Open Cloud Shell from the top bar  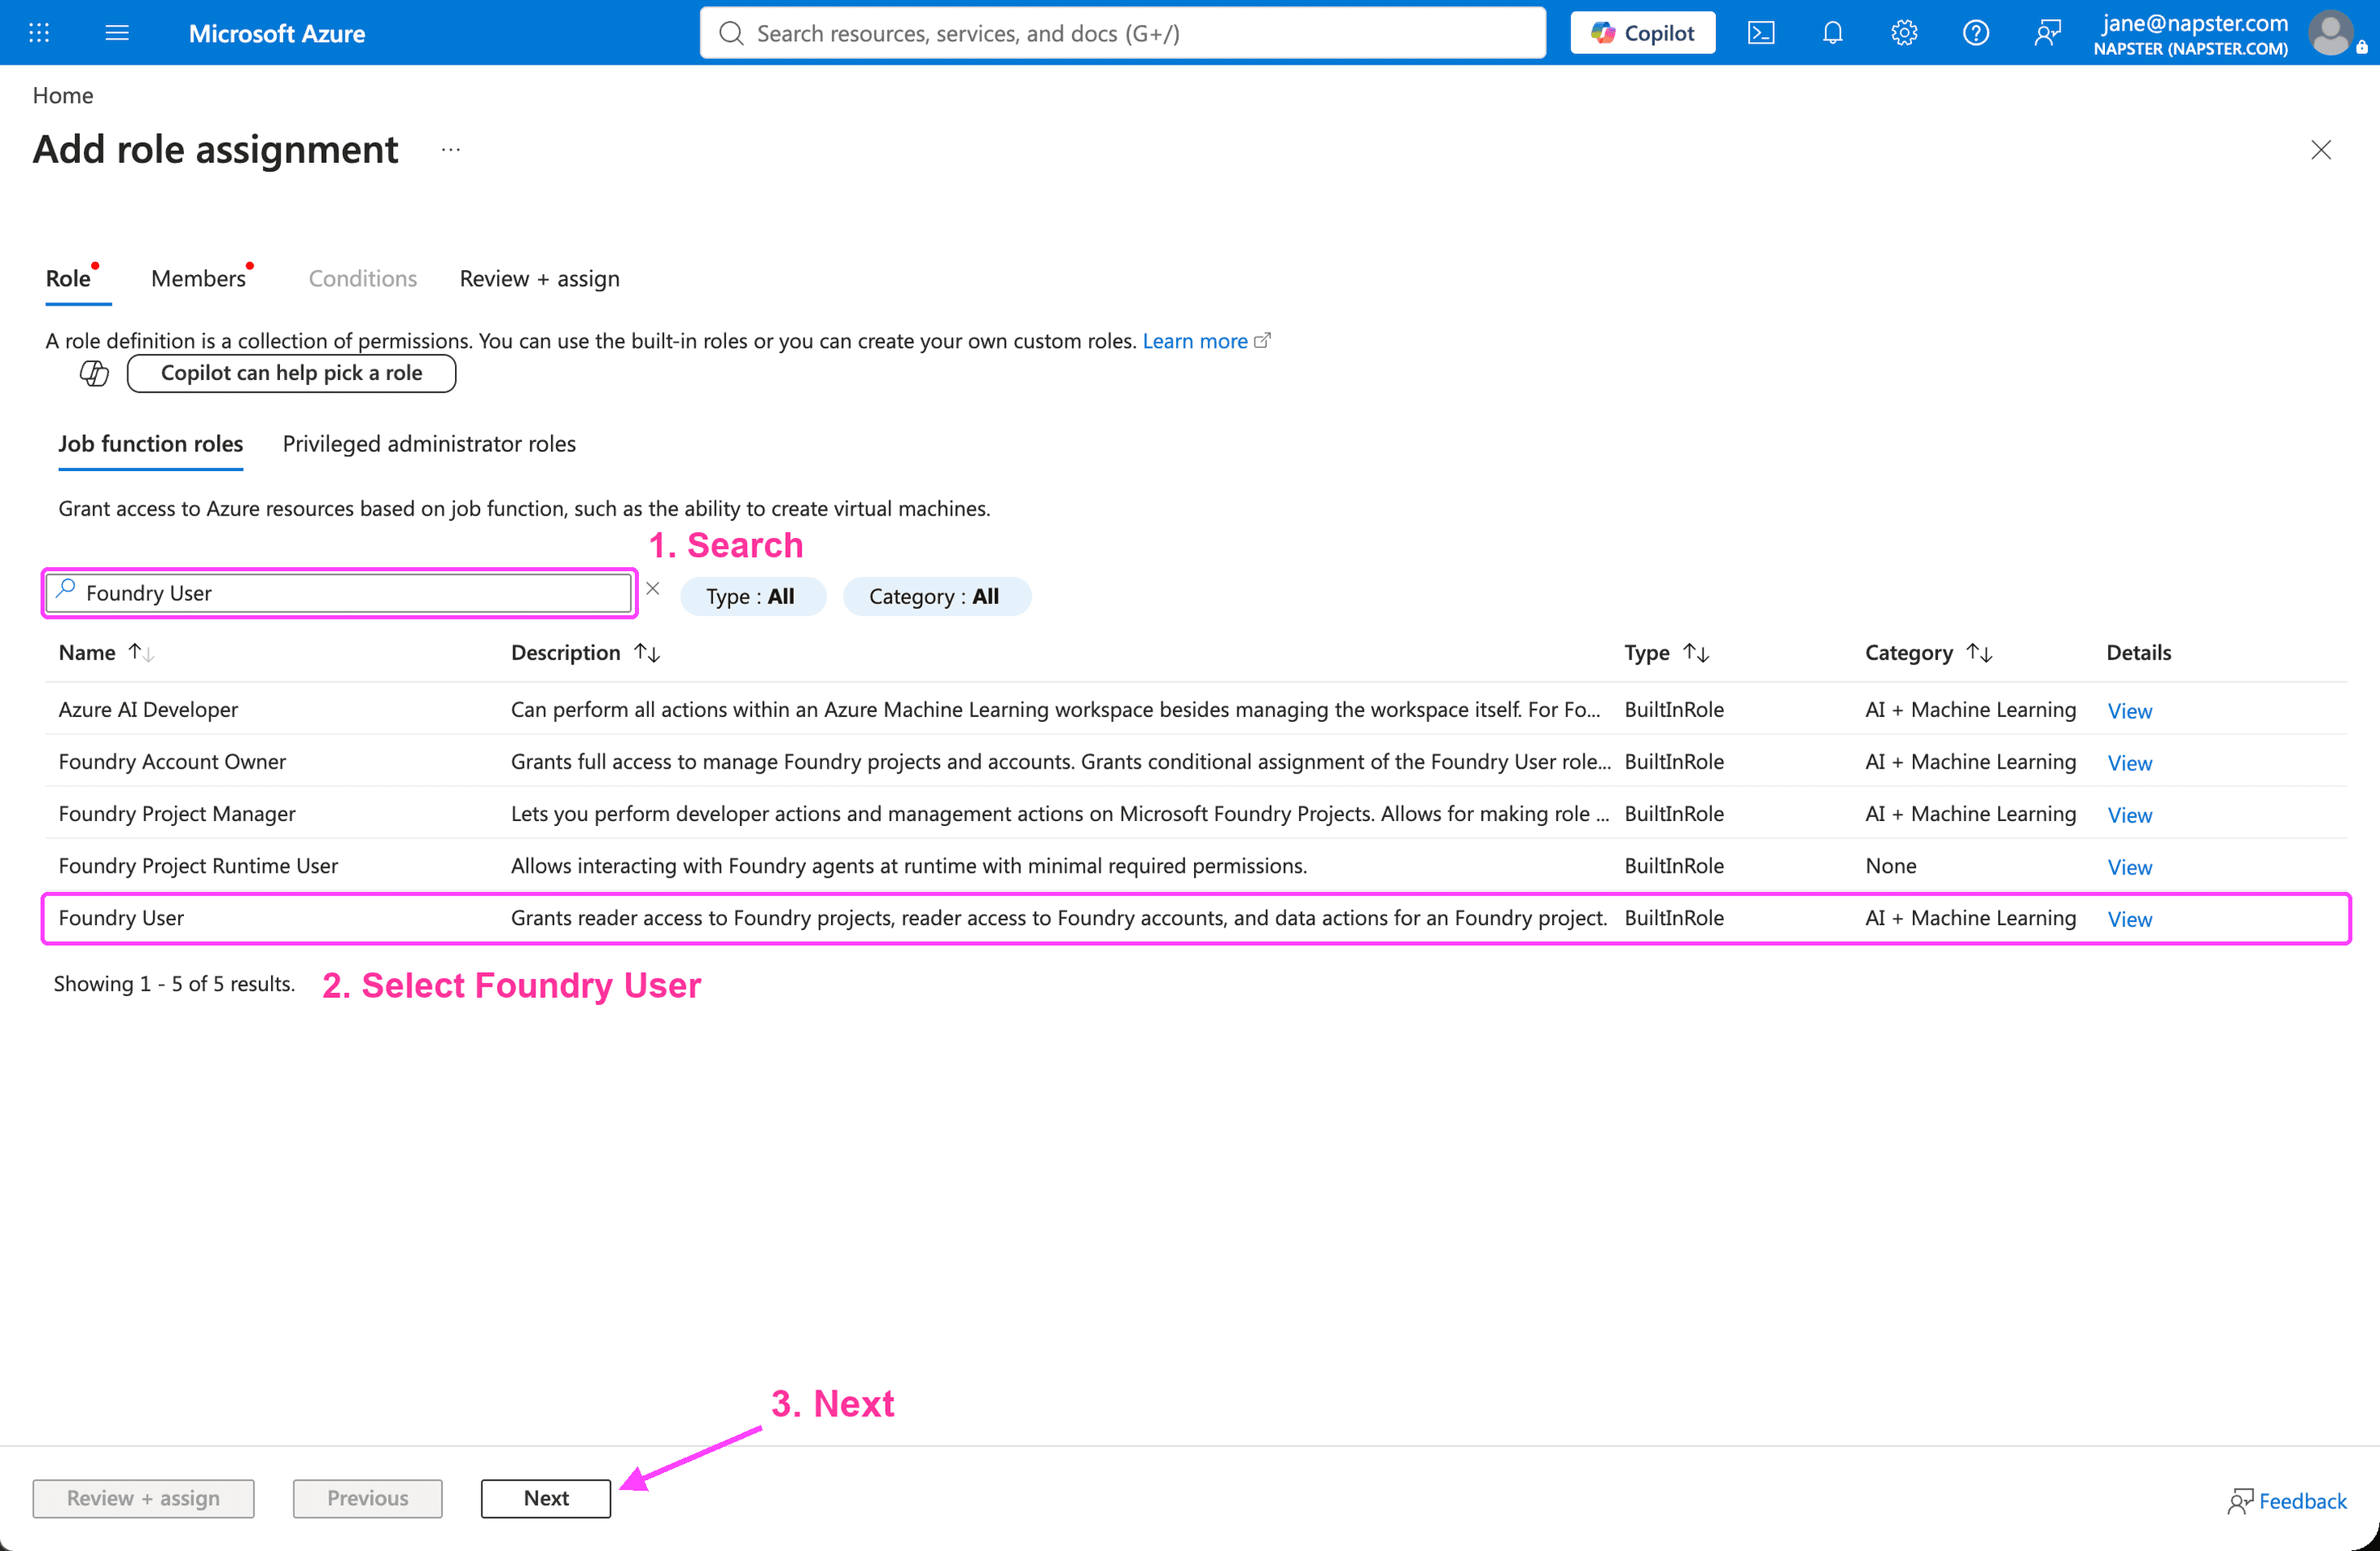[x=1761, y=33]
